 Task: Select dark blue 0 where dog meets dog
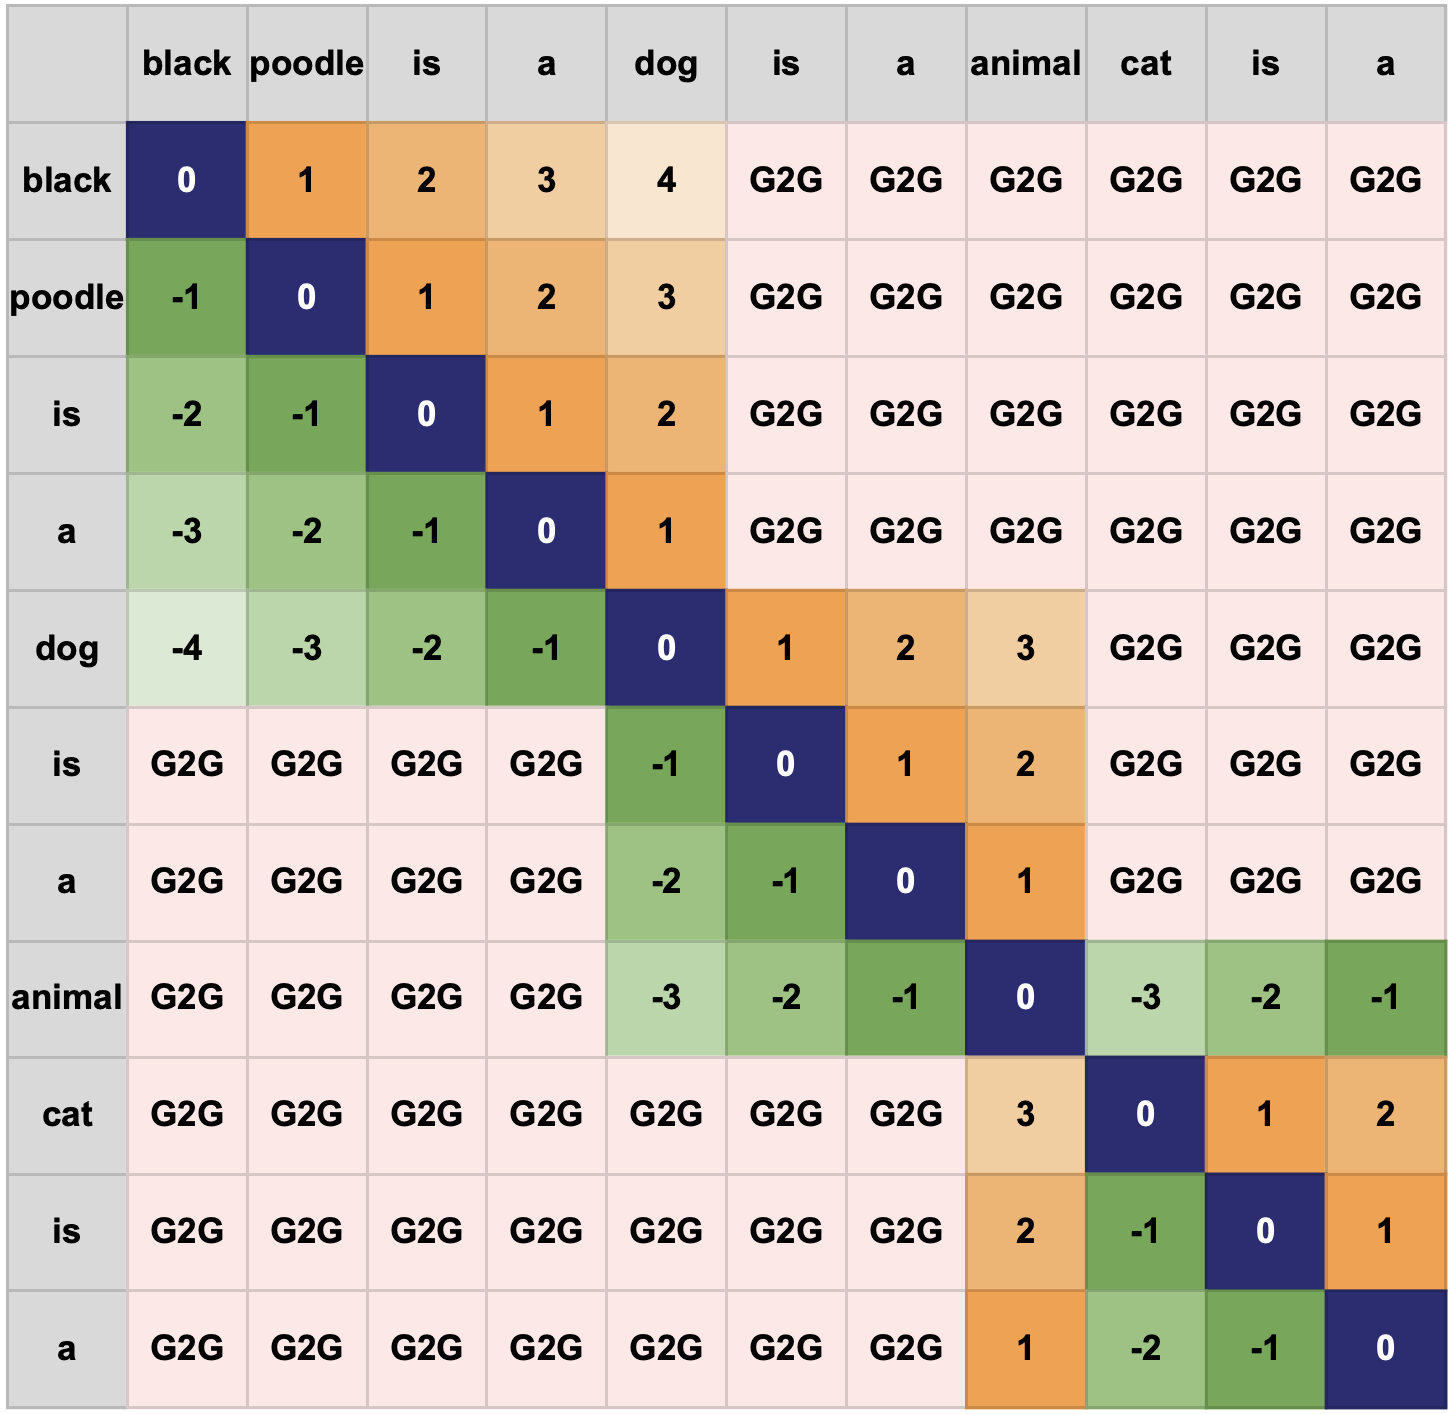(x=666, y=648)
